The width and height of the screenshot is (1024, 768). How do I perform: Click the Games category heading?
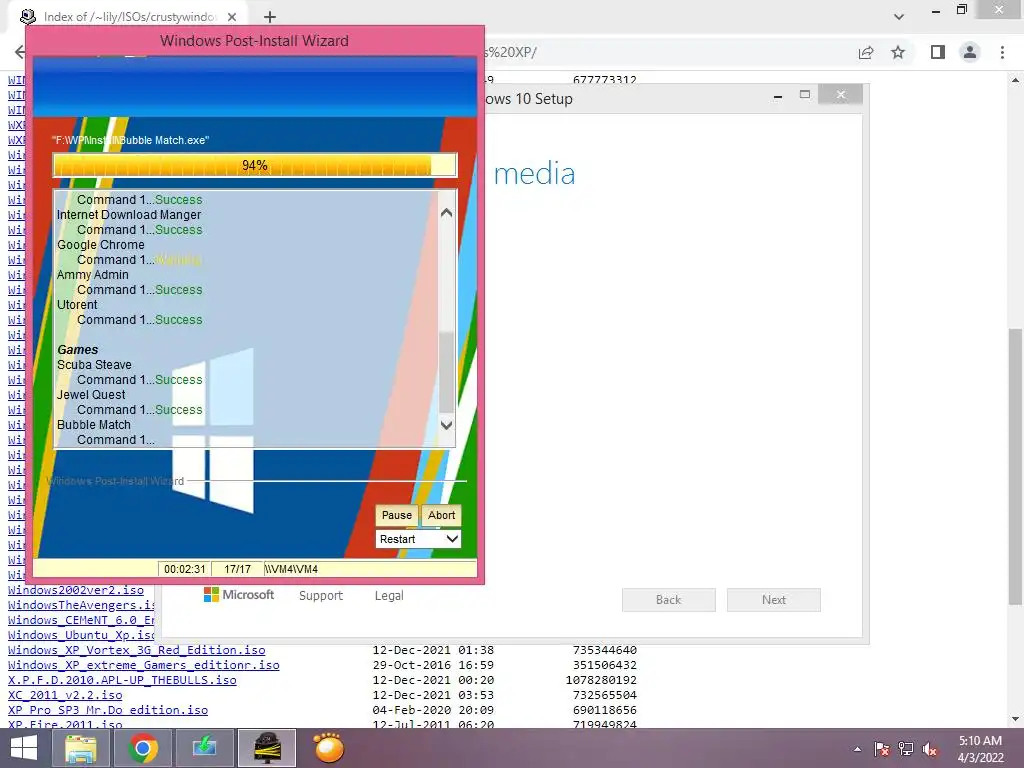[x=77, y=350]
